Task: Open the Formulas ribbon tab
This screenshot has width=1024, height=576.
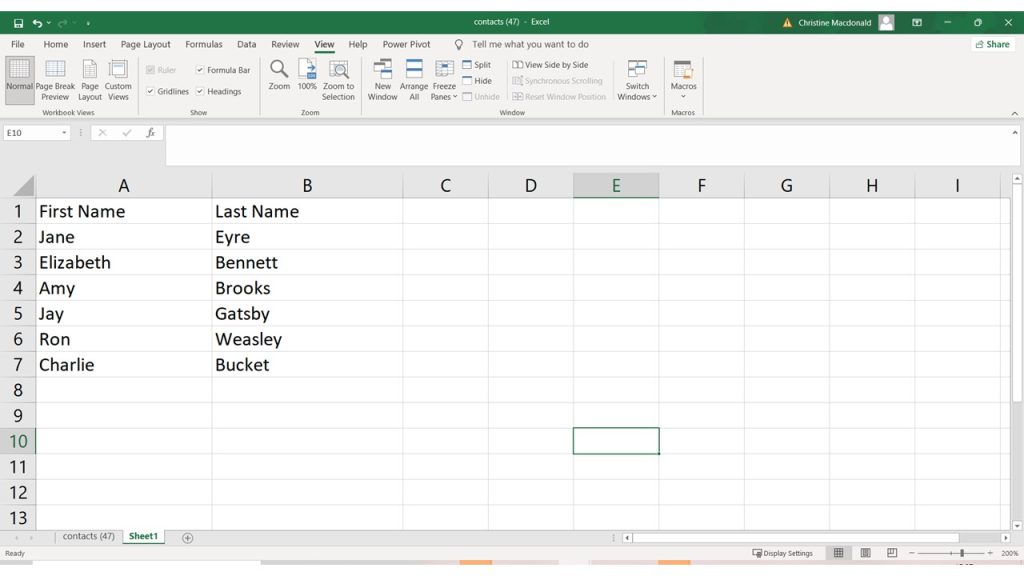Action: [x=204, y=45]
